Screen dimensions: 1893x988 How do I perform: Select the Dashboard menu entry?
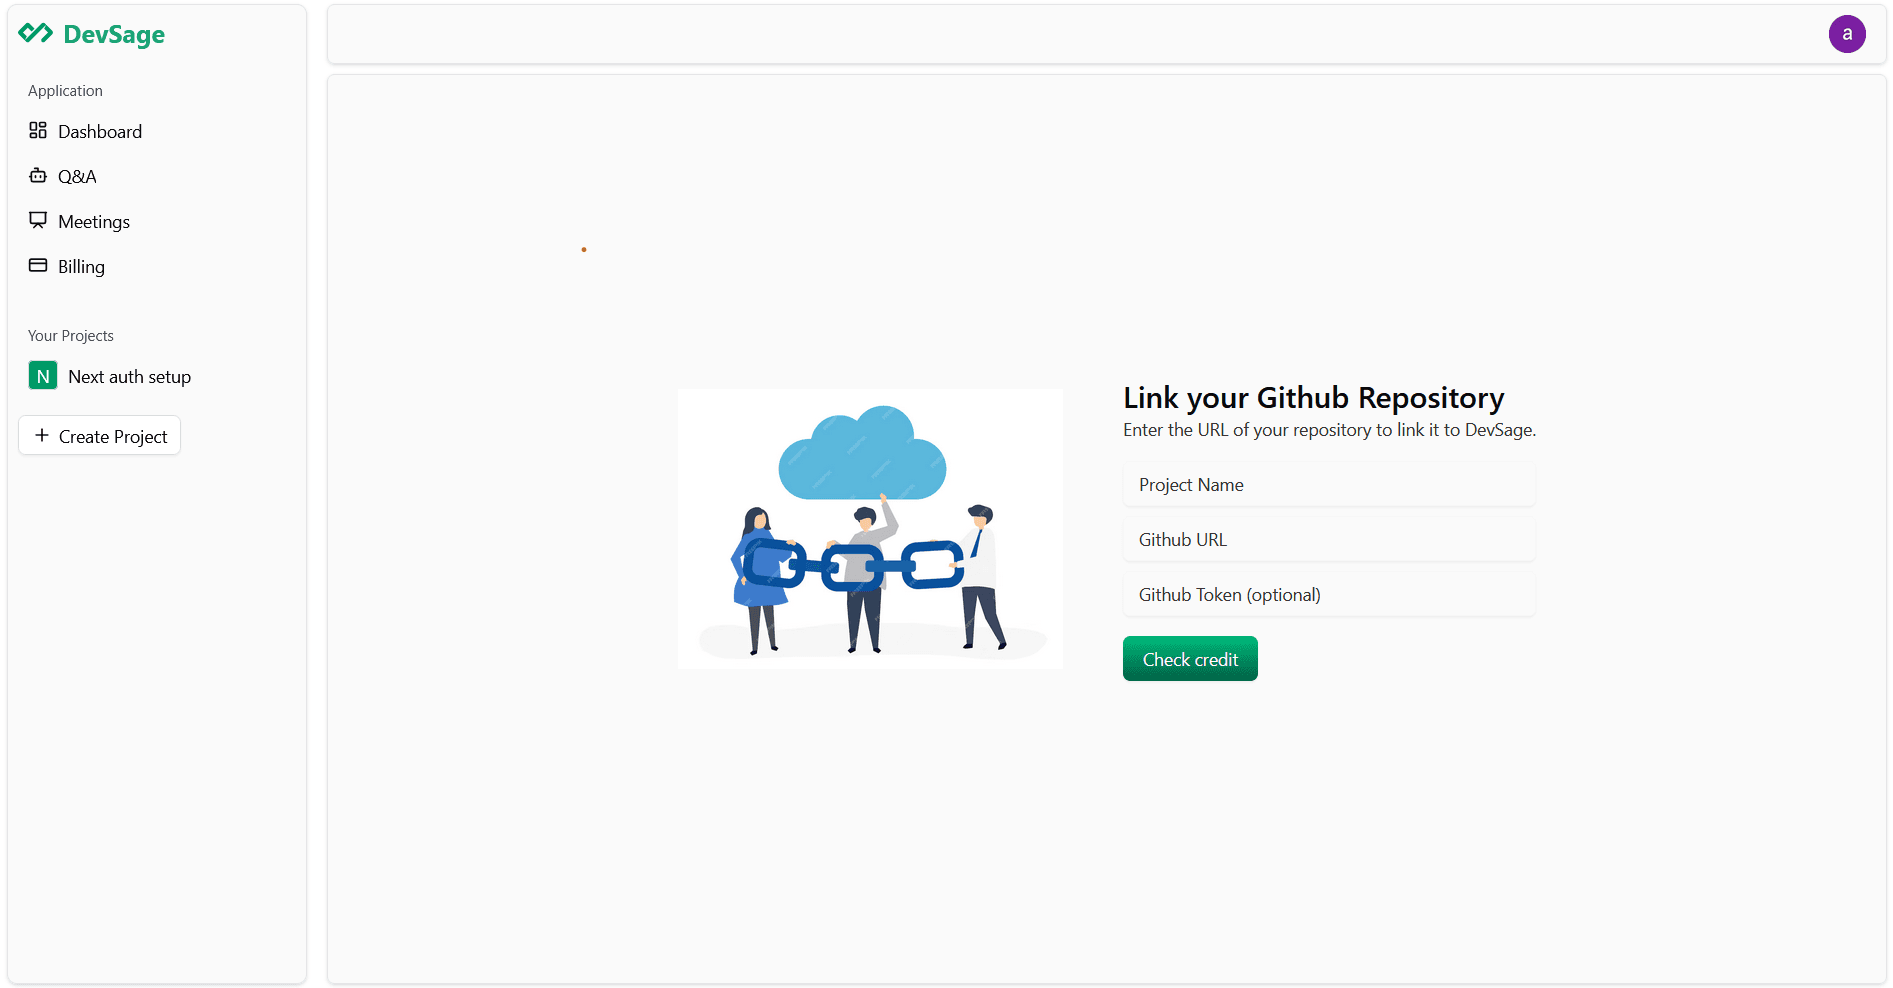99,131
